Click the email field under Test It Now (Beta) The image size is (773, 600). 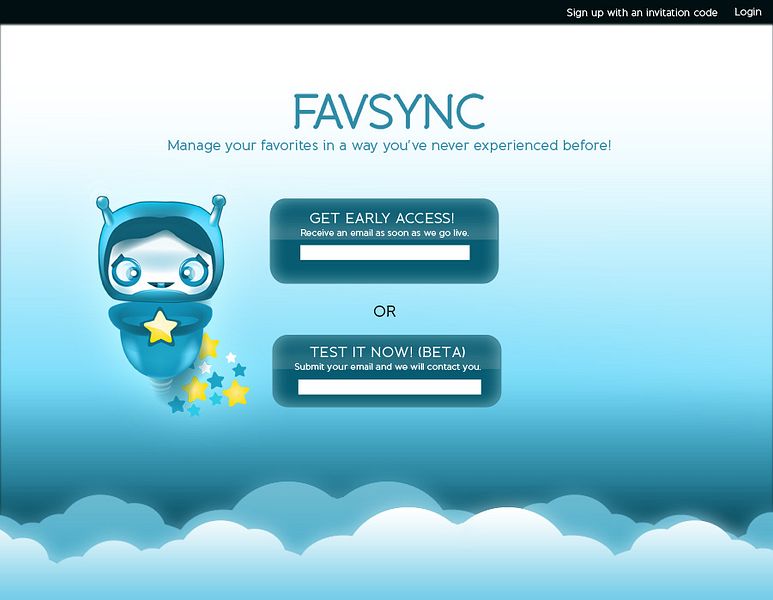389,387
